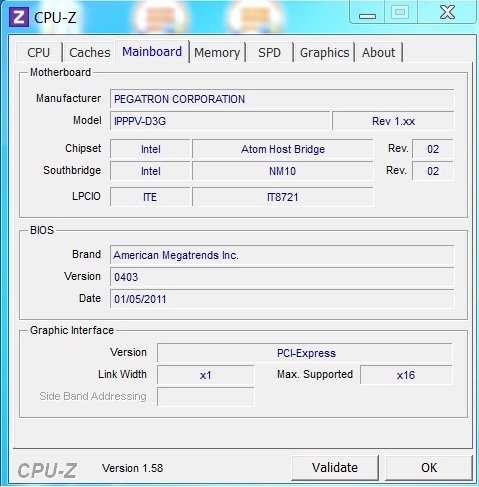Viewport: 479px width, 487px height.
Task: Click the OK button
Action: click(429, 468)
